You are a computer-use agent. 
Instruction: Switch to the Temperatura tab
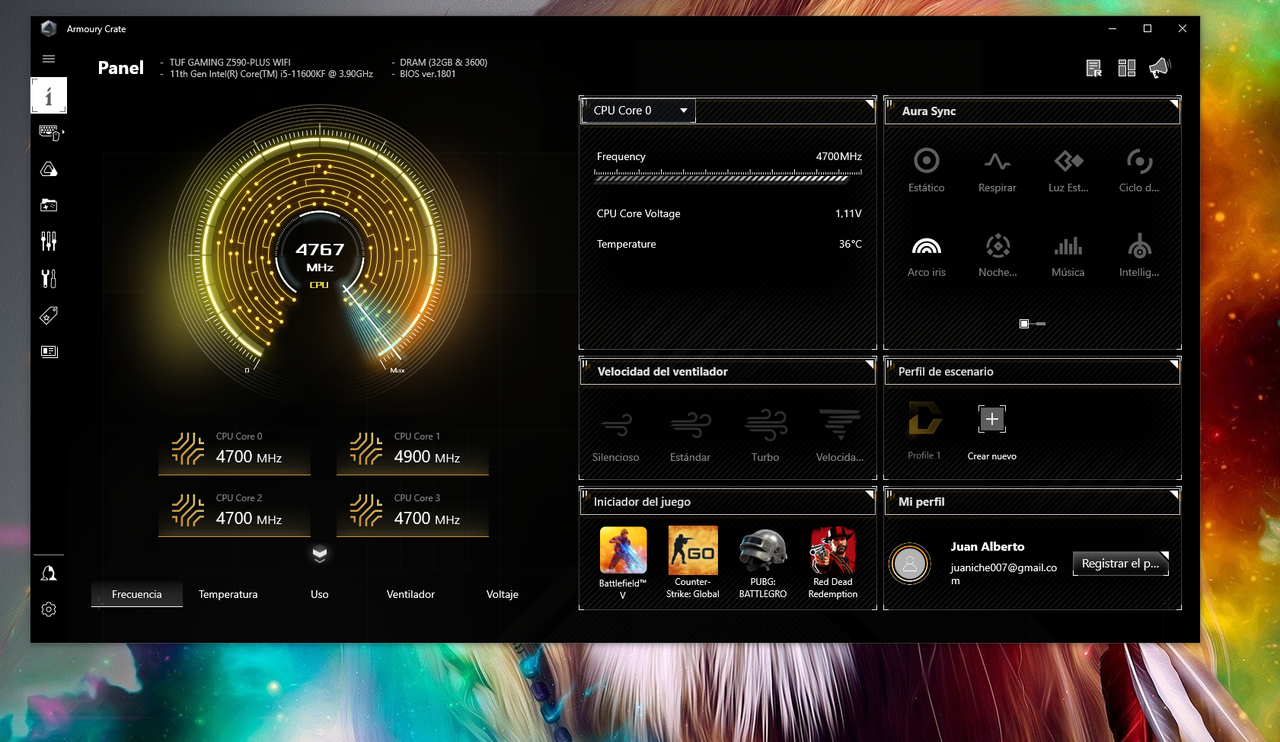click(x=228, y=594)
